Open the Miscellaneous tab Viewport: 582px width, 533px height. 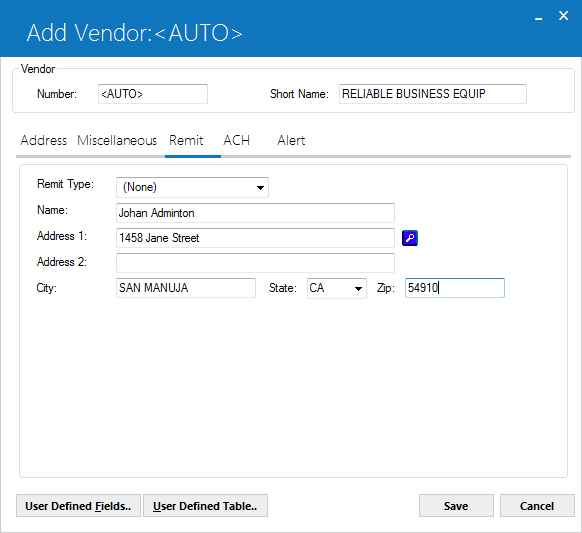(117, 140)
